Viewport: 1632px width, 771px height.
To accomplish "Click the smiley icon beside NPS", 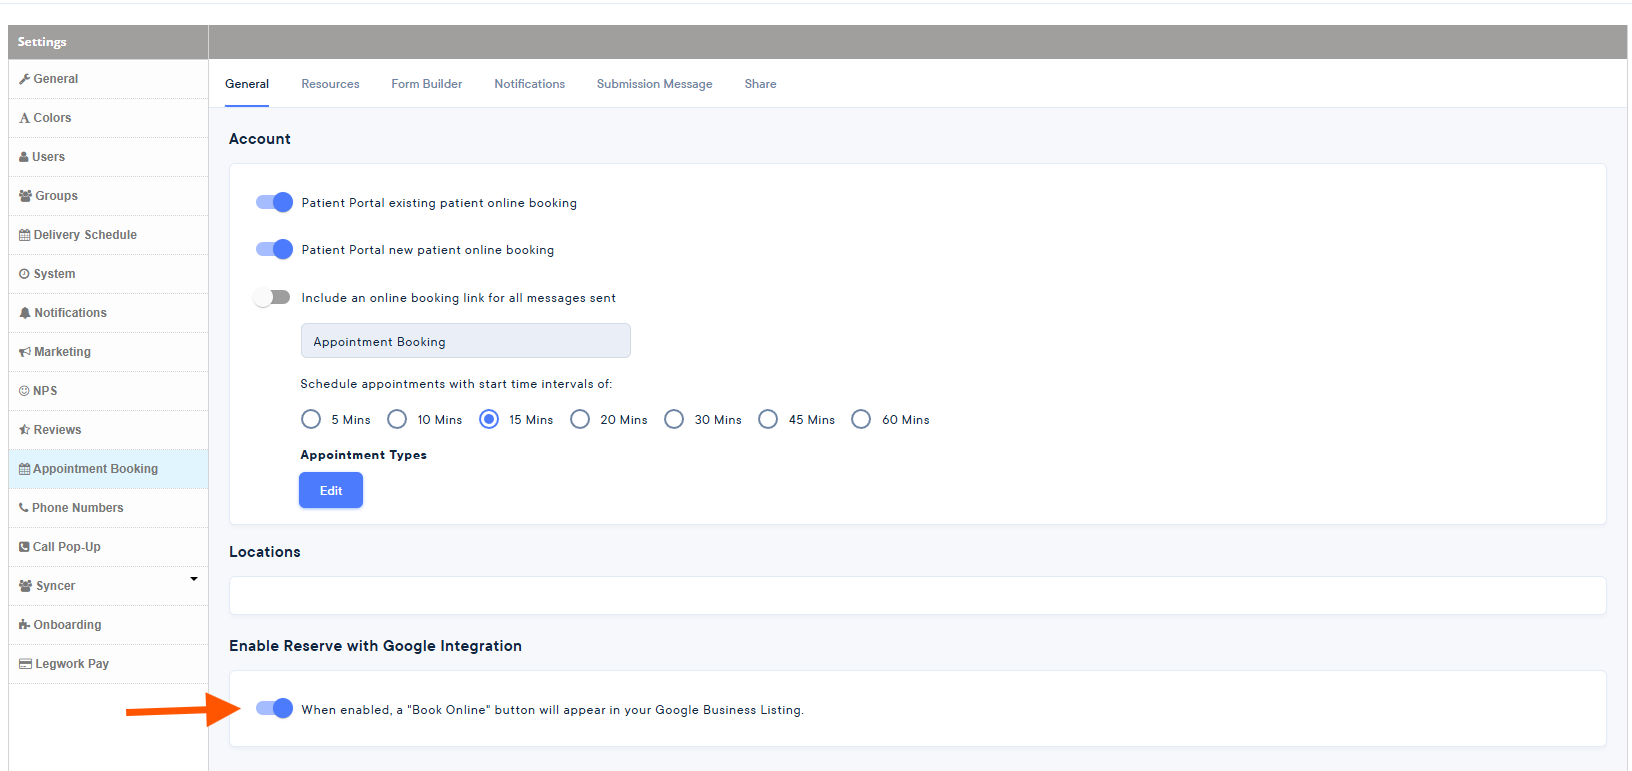I will (x=25, y=391).
